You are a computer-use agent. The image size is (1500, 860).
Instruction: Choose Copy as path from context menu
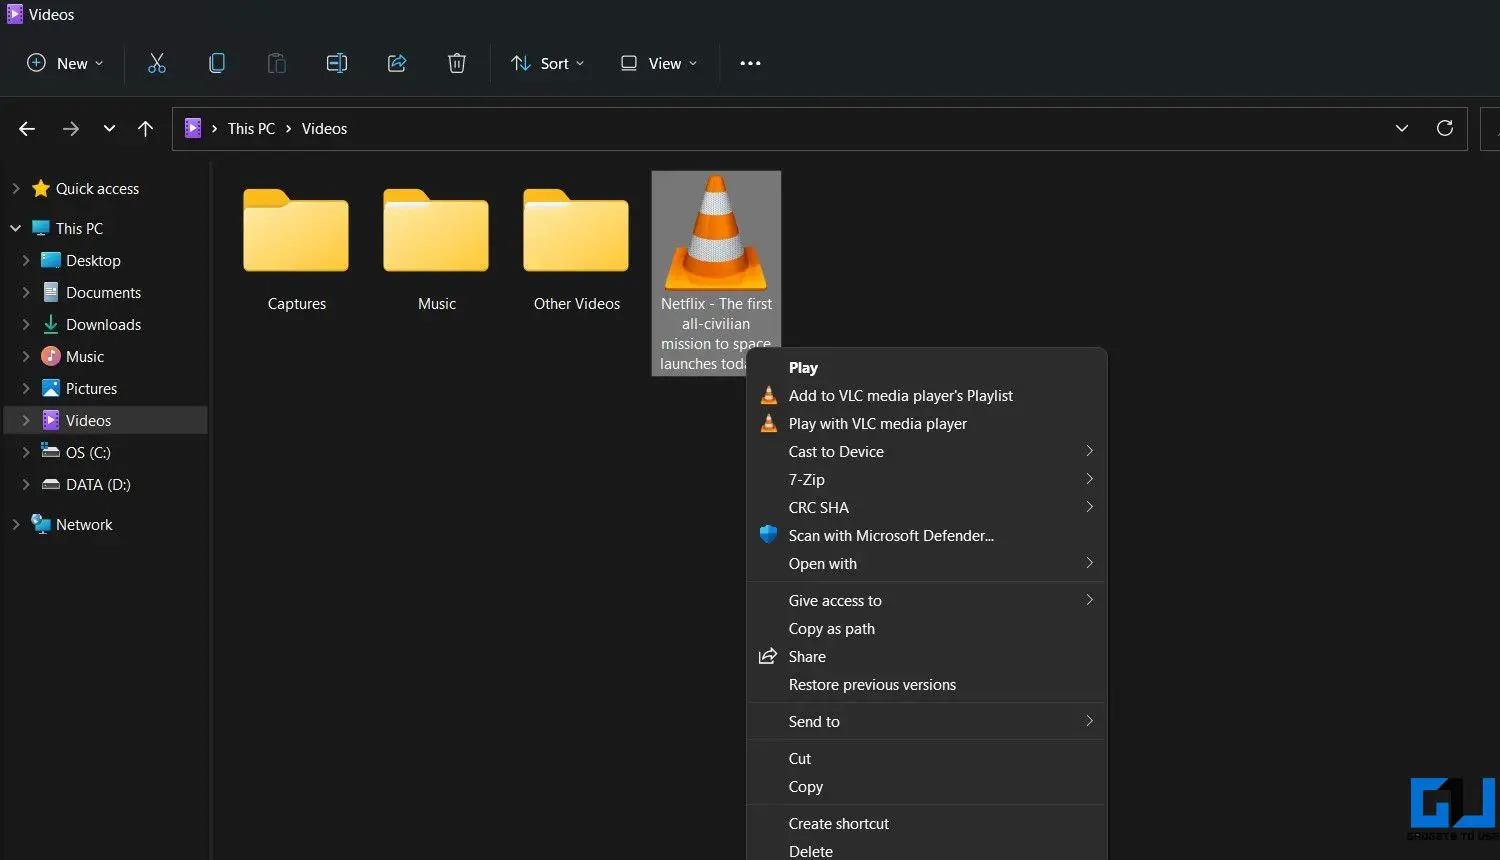[927, 629]
